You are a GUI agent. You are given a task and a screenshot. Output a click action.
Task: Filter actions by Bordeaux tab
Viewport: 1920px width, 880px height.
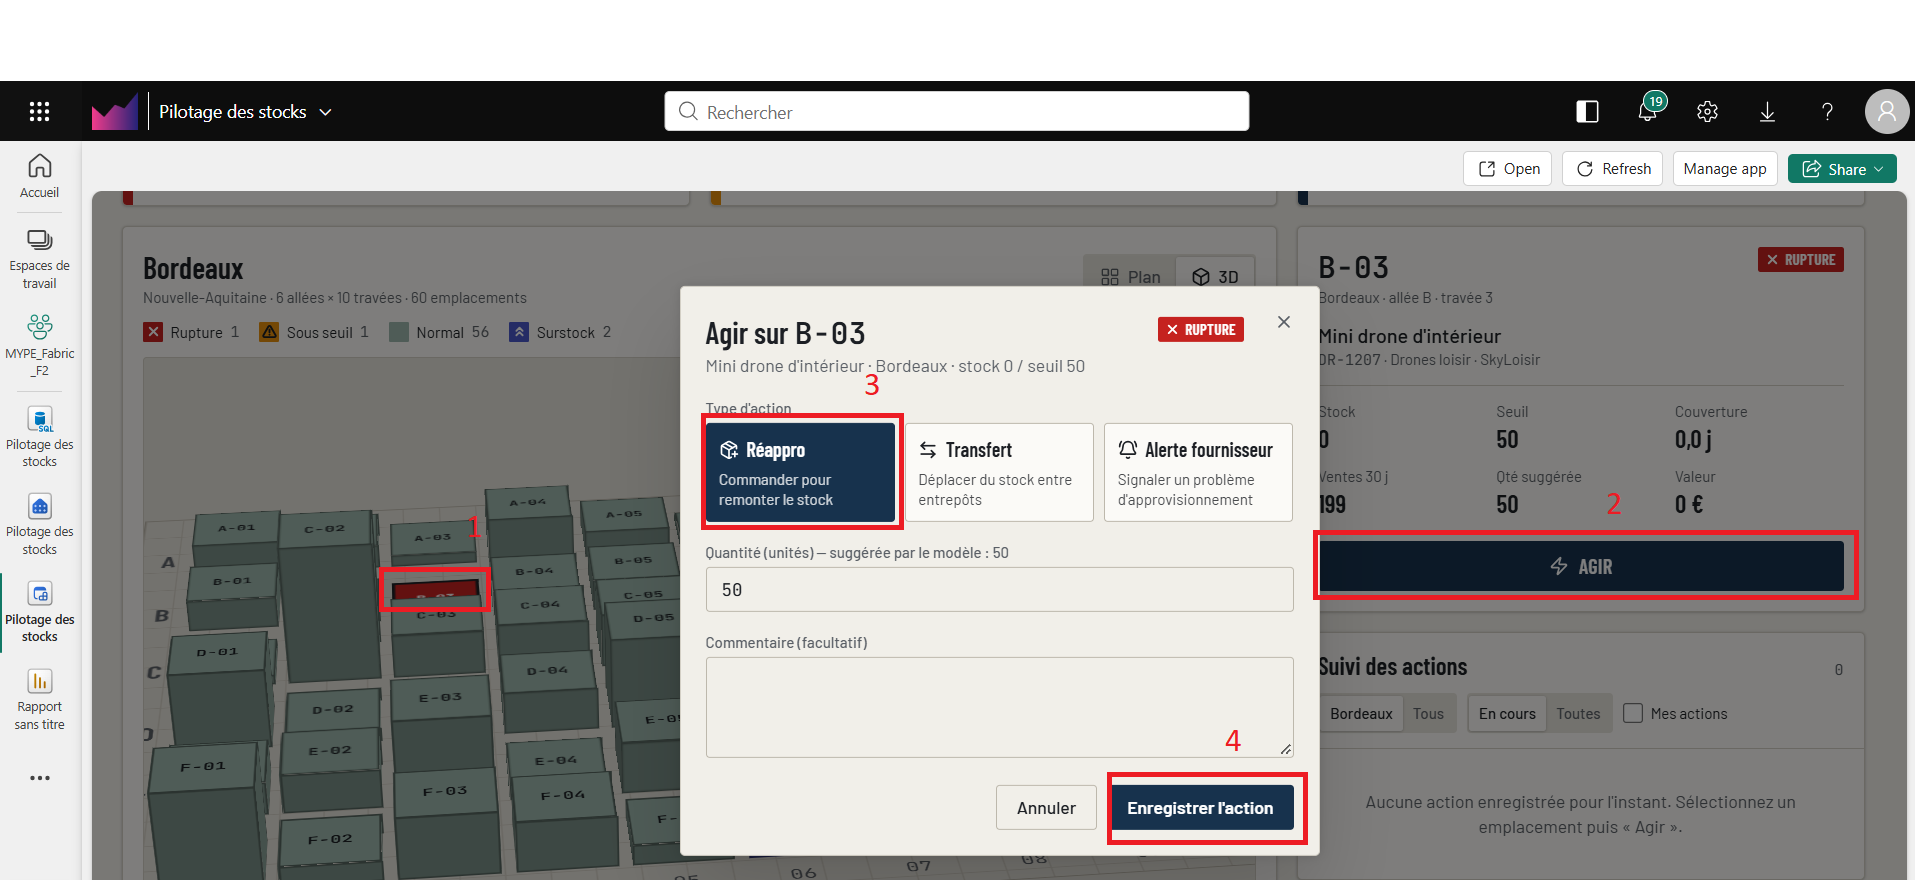pos(1361,714)
